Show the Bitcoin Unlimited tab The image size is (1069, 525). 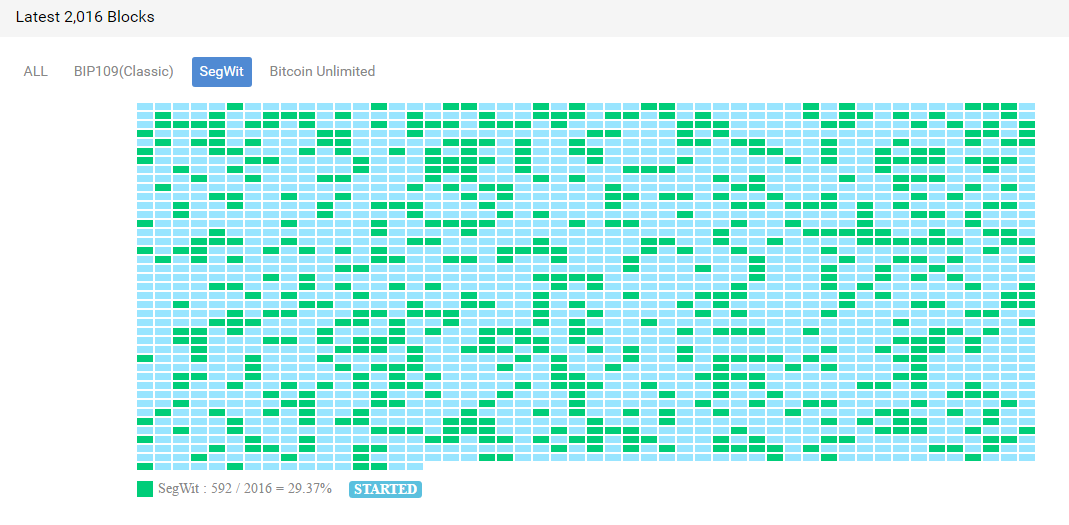[322, 72]
